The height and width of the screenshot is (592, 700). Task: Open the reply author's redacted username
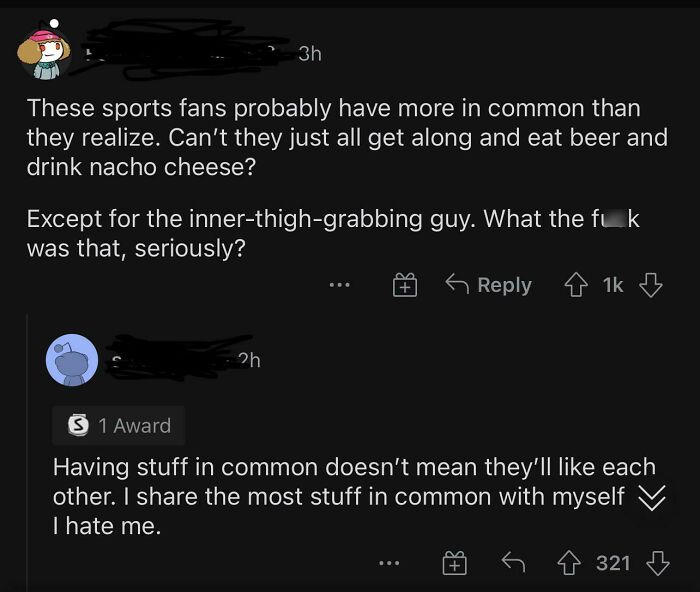[175, 360]
